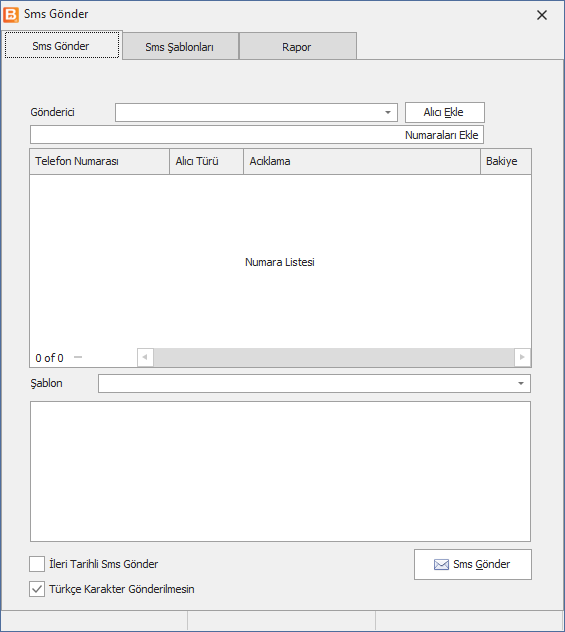Click the 0 of 0 record counter
The image size is (565, 632).
(x=49, y=358)
